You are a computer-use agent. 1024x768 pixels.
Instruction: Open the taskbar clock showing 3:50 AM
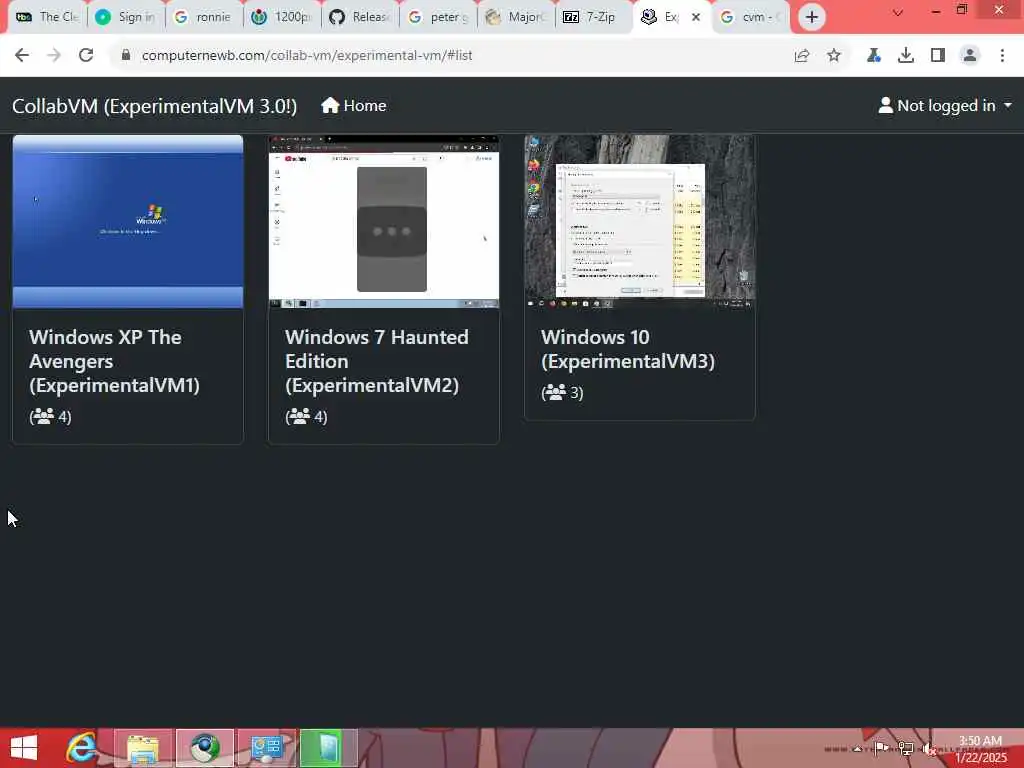coord(981,749)
